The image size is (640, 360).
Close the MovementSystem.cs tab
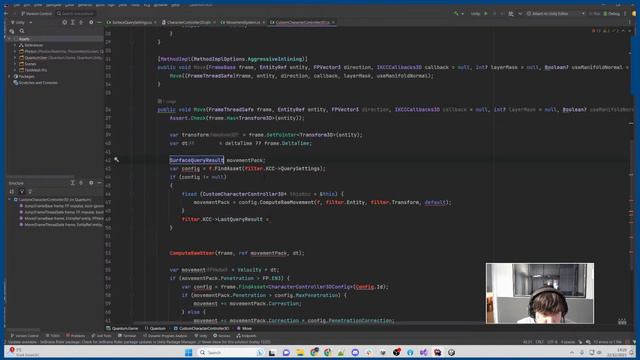264,22
